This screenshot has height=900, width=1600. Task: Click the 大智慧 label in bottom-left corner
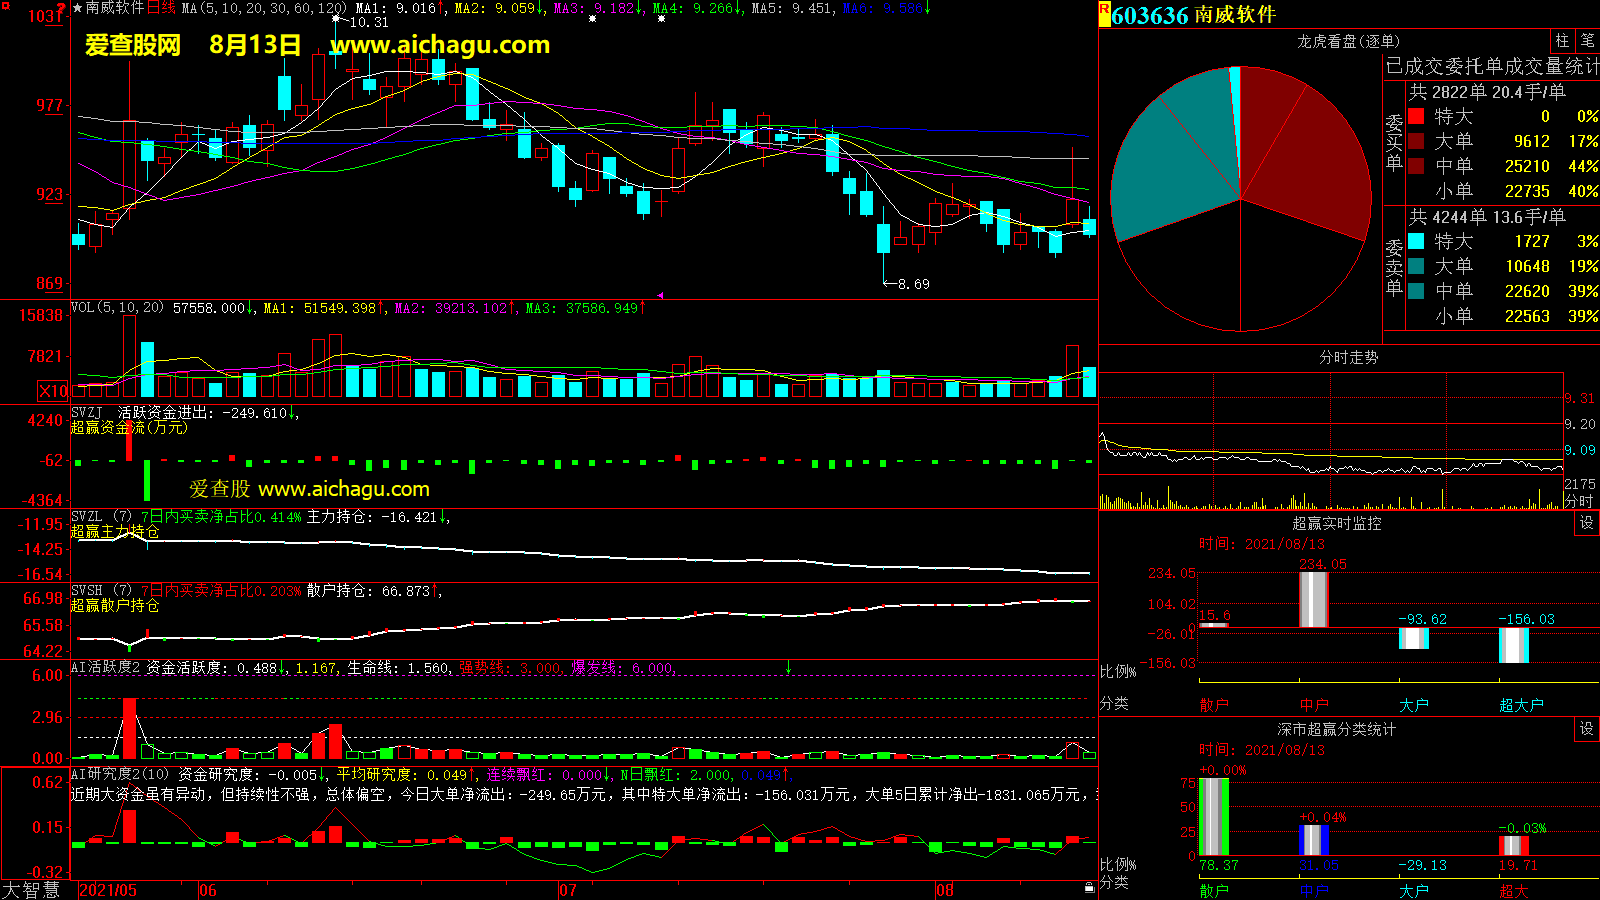(x=31, y=890)
